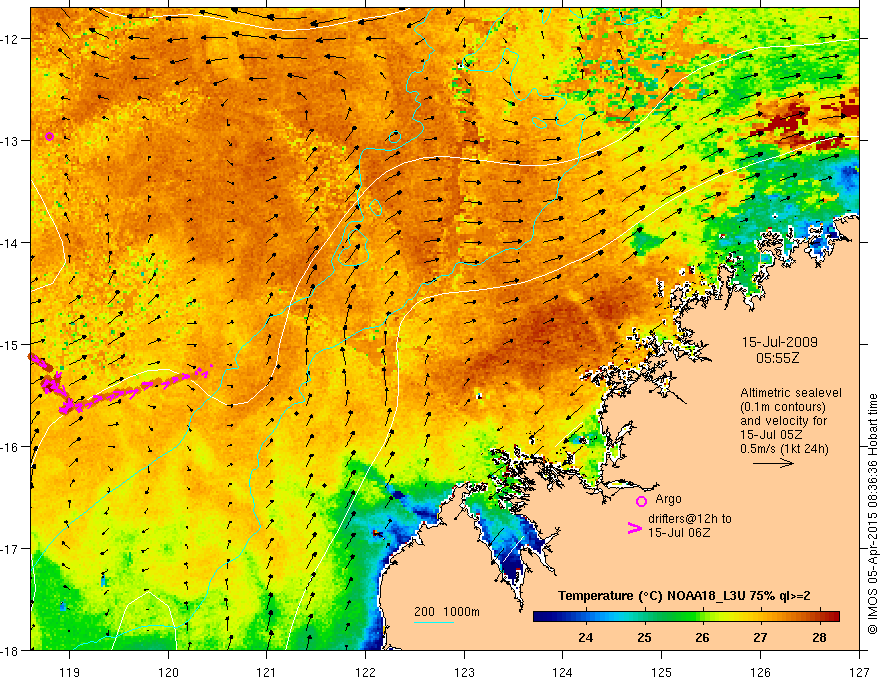Viewport: 880px width, 680px height.
Task: Click latitude axis label -12
Action: pyautogui.click(x=12, y=39)
